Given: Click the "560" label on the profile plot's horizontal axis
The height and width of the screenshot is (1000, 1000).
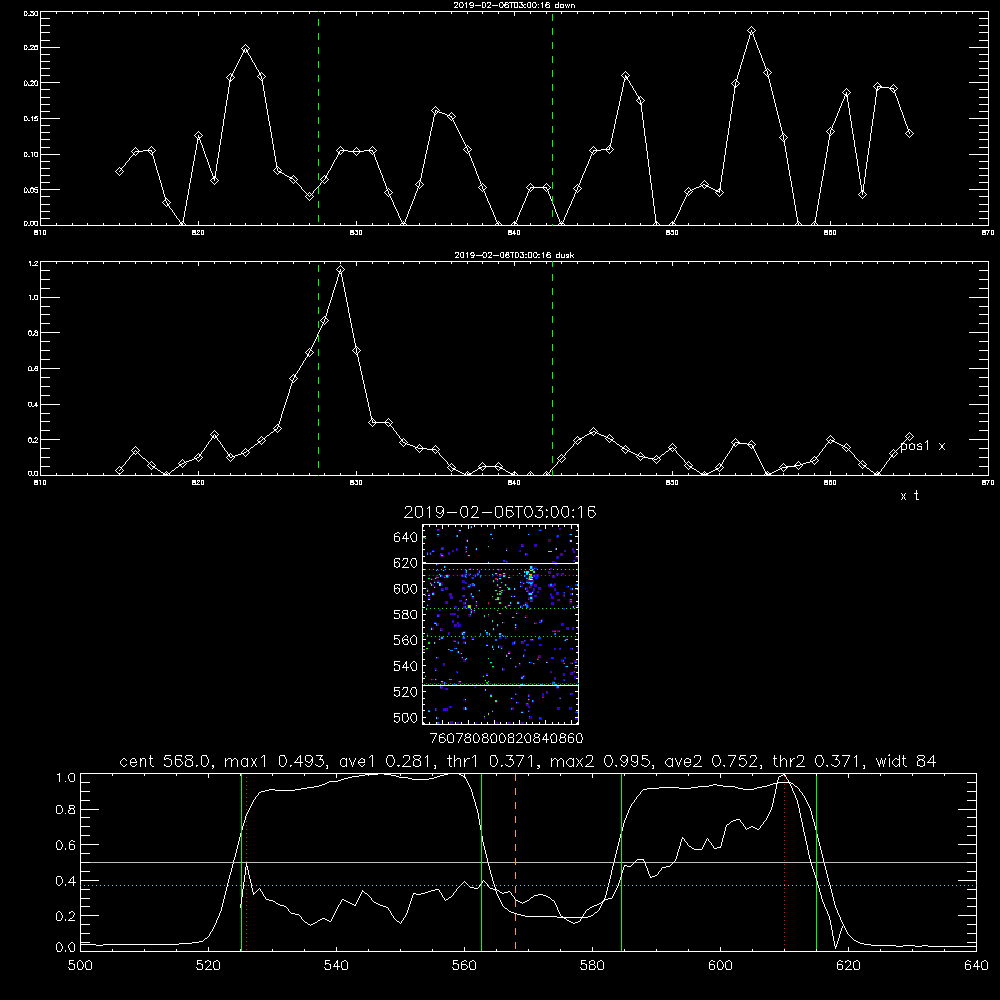Looking at the screenshot, I should click(x=464, y=965).
